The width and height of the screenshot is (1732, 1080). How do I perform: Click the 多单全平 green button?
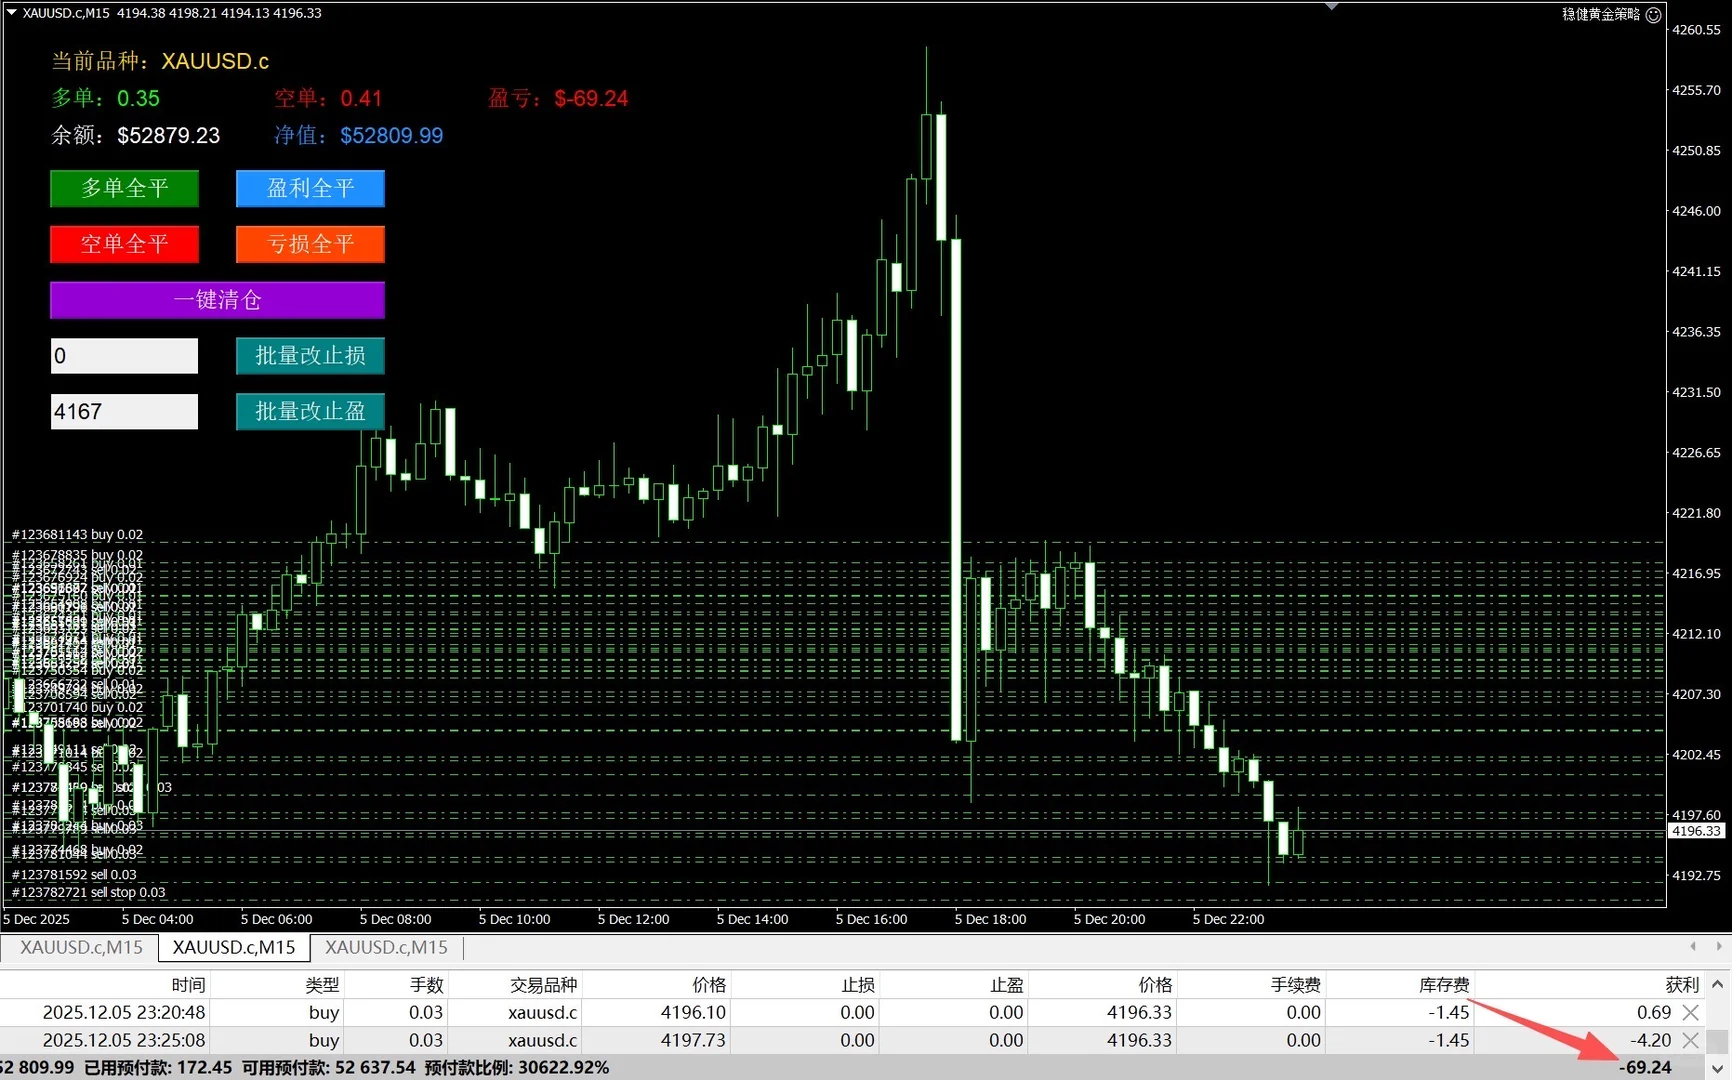pos(125,188)
